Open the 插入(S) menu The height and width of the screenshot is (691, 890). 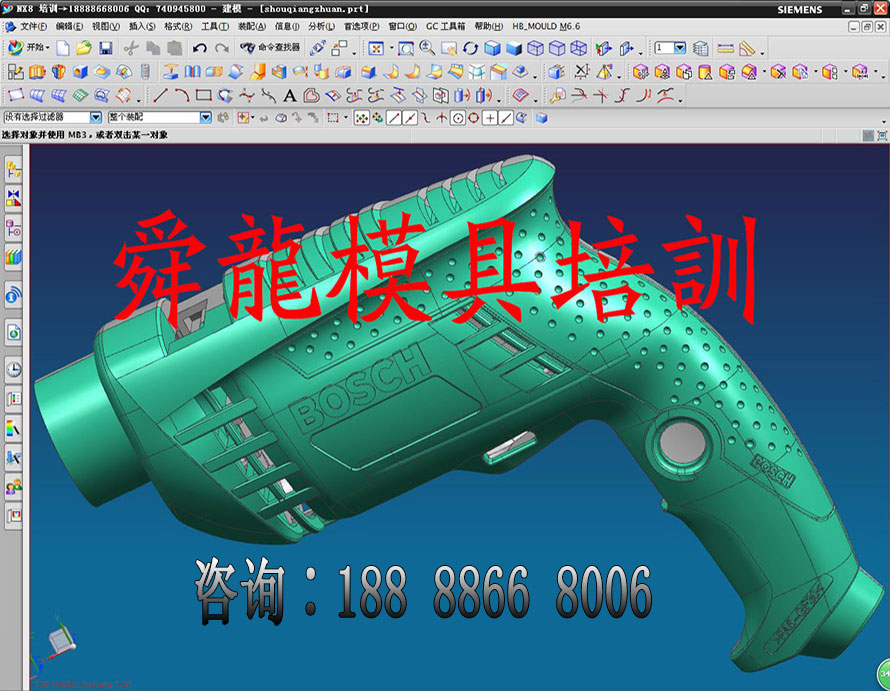(x=142, y=26)
